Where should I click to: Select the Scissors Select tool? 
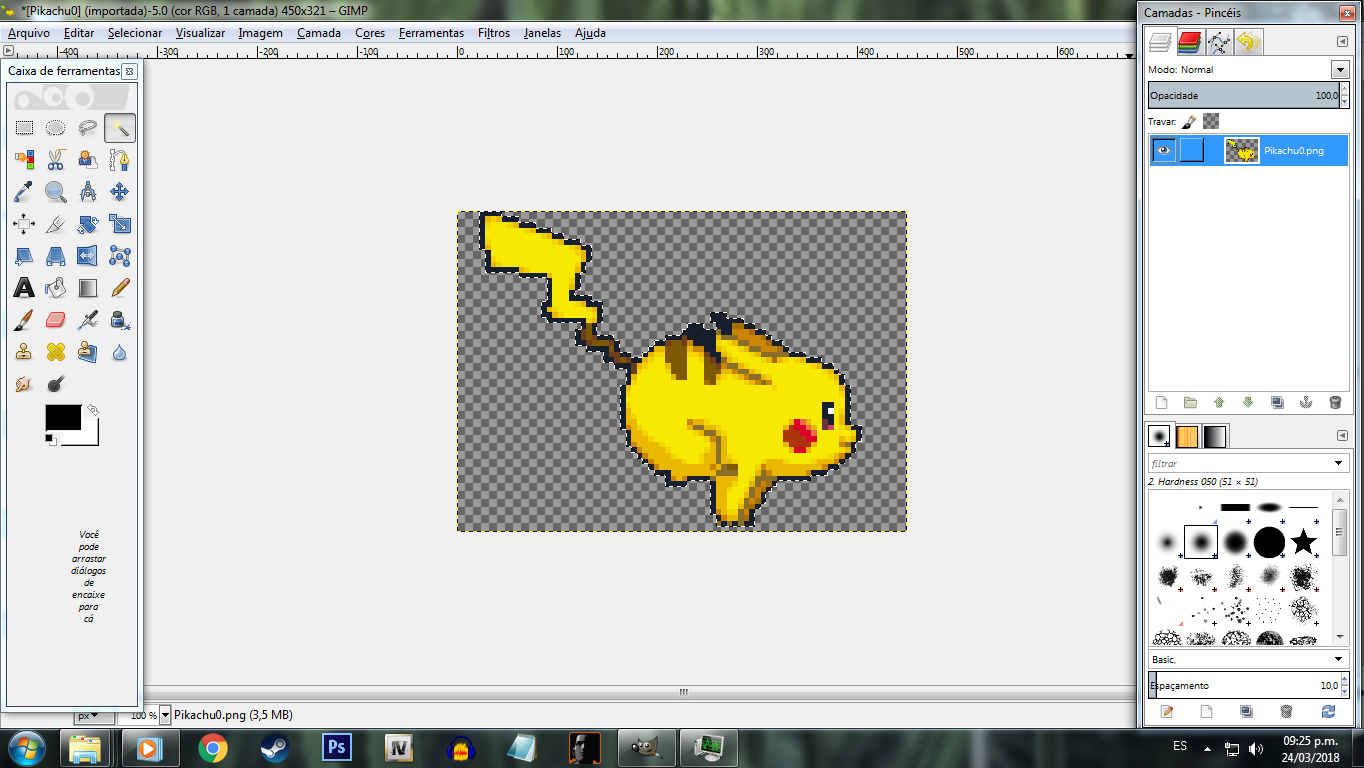(x=56, y=160)
